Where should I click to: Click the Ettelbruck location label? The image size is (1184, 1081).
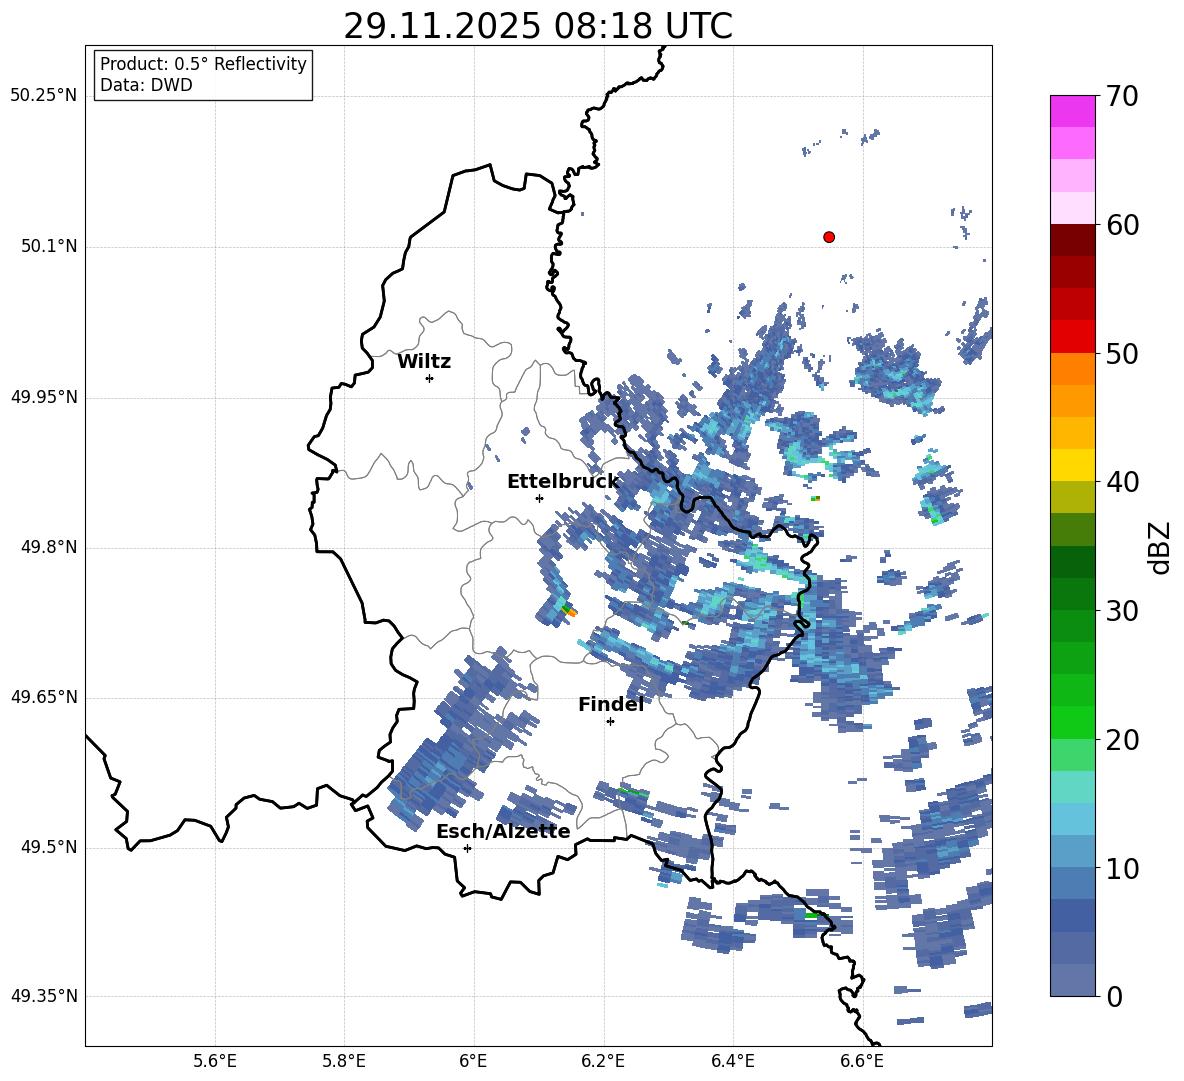(x=563, y=482)
